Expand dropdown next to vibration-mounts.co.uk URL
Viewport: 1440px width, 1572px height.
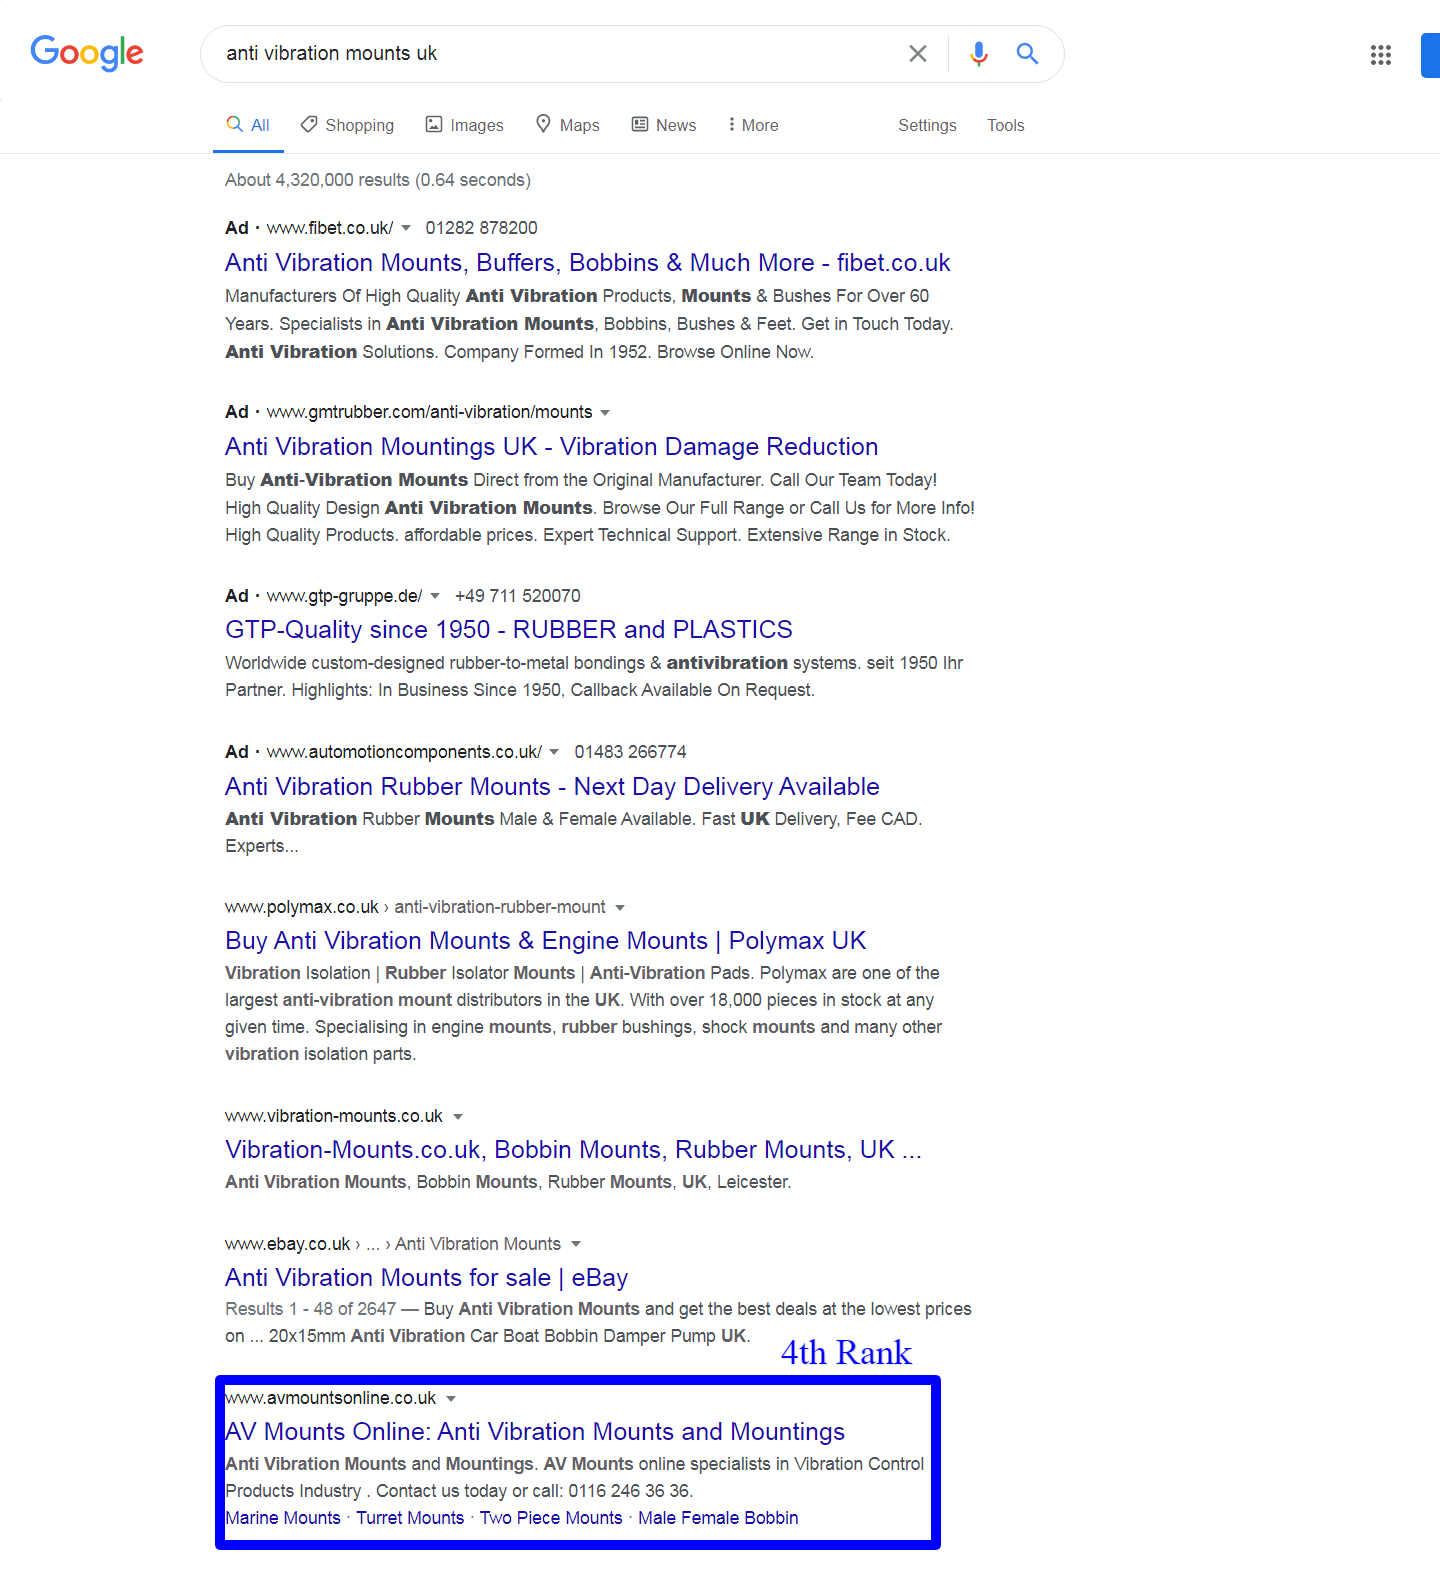458,1117
